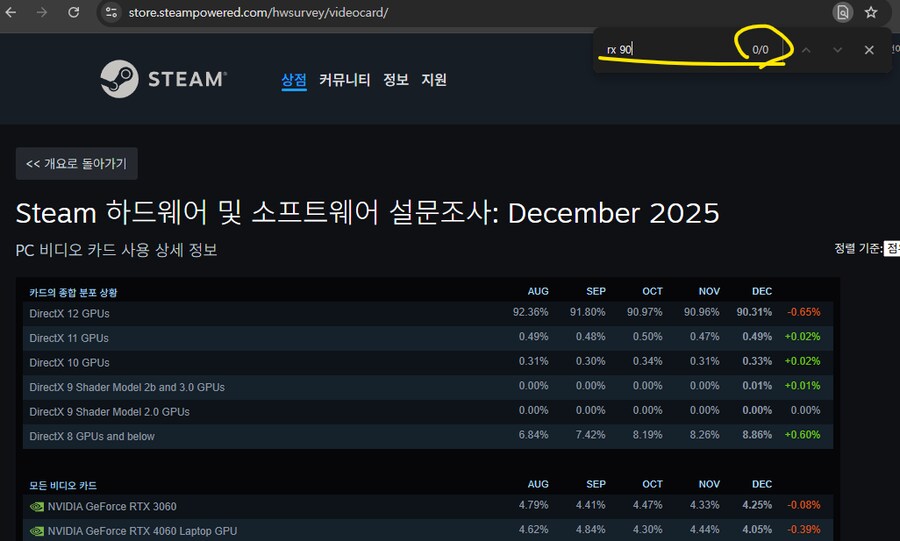
Task: Click the 모든 비디오 카드 header
Action: pos(63,485)
